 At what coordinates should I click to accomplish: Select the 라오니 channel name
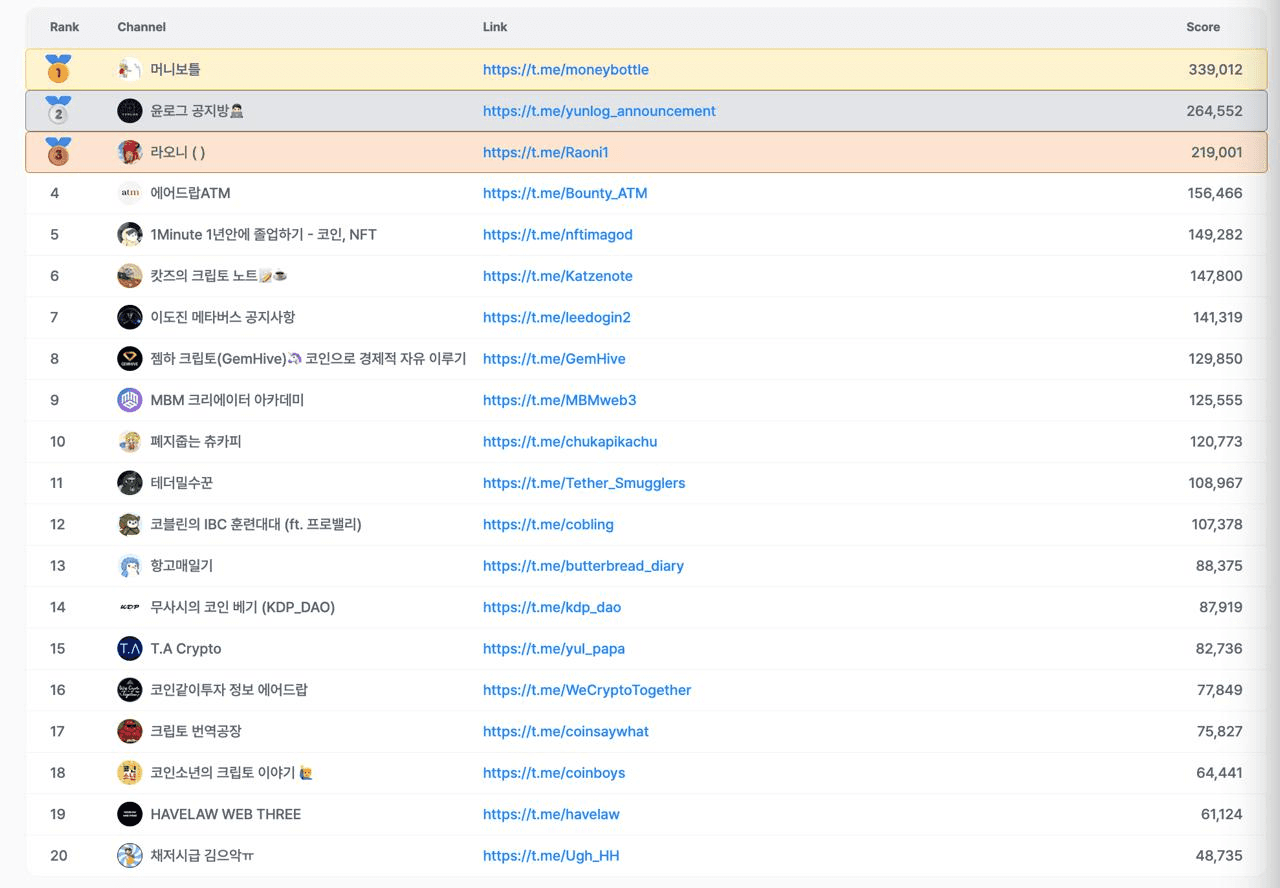coord(177,152)
